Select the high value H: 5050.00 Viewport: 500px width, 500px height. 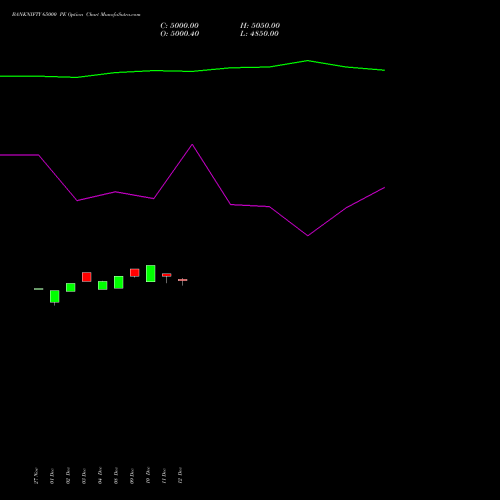(260, 26)
